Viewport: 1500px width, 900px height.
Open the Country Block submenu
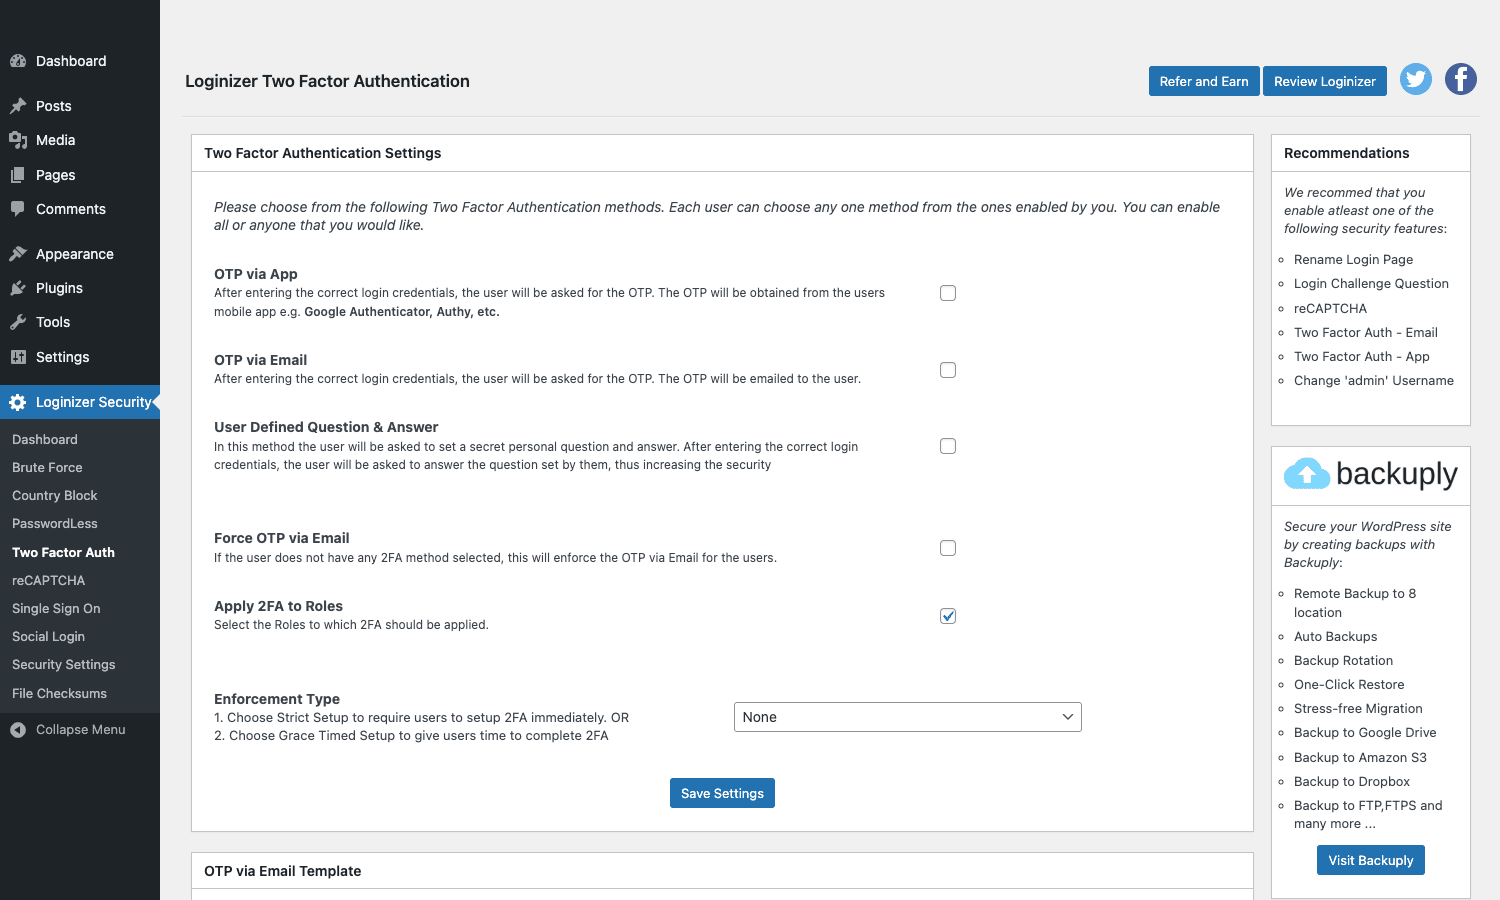55,495
